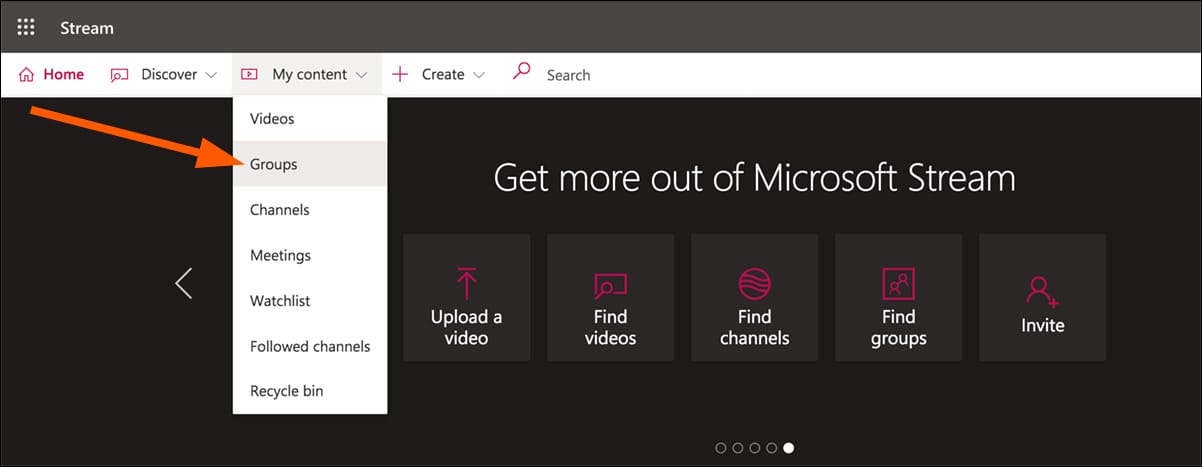The height and width of the screenshot is (467, 1202).
Task: Click the Invite person tile
Action: pos(1042,297)
